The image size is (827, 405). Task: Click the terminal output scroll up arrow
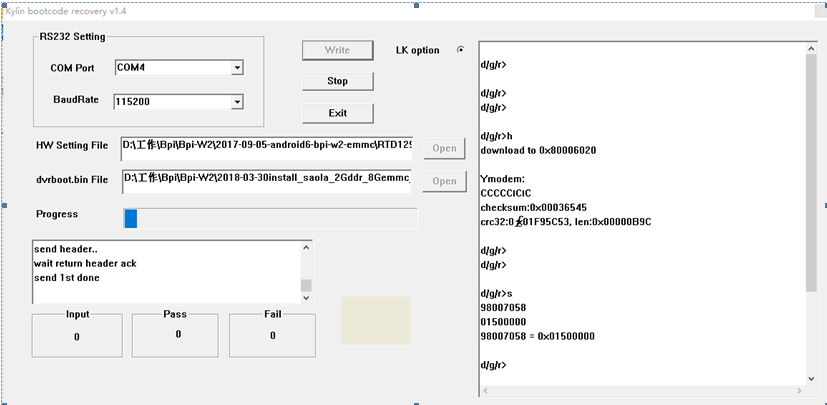click(x=811, y=51)
